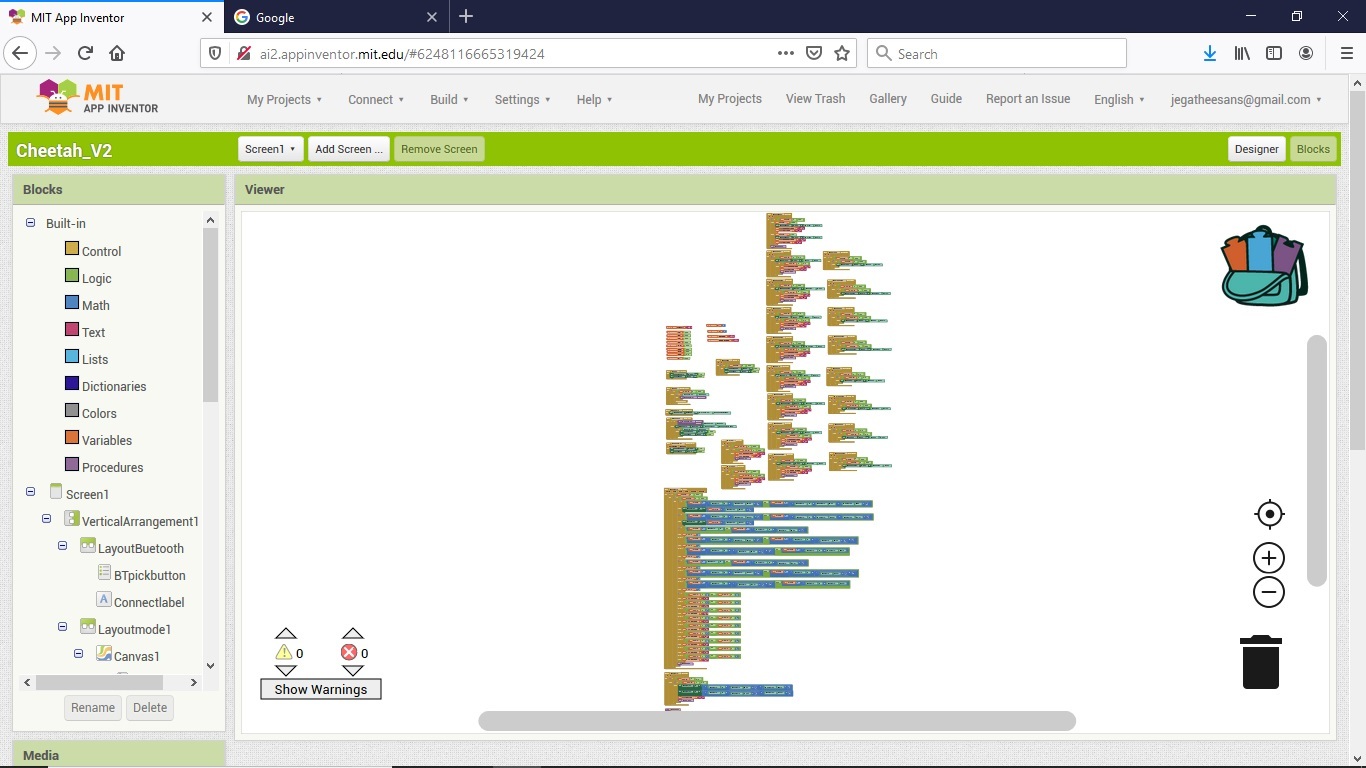This screenshot has height=768, width=1366.
Task: Collapse the LayoutBuetooth tree node
Action: coord(63,546)
